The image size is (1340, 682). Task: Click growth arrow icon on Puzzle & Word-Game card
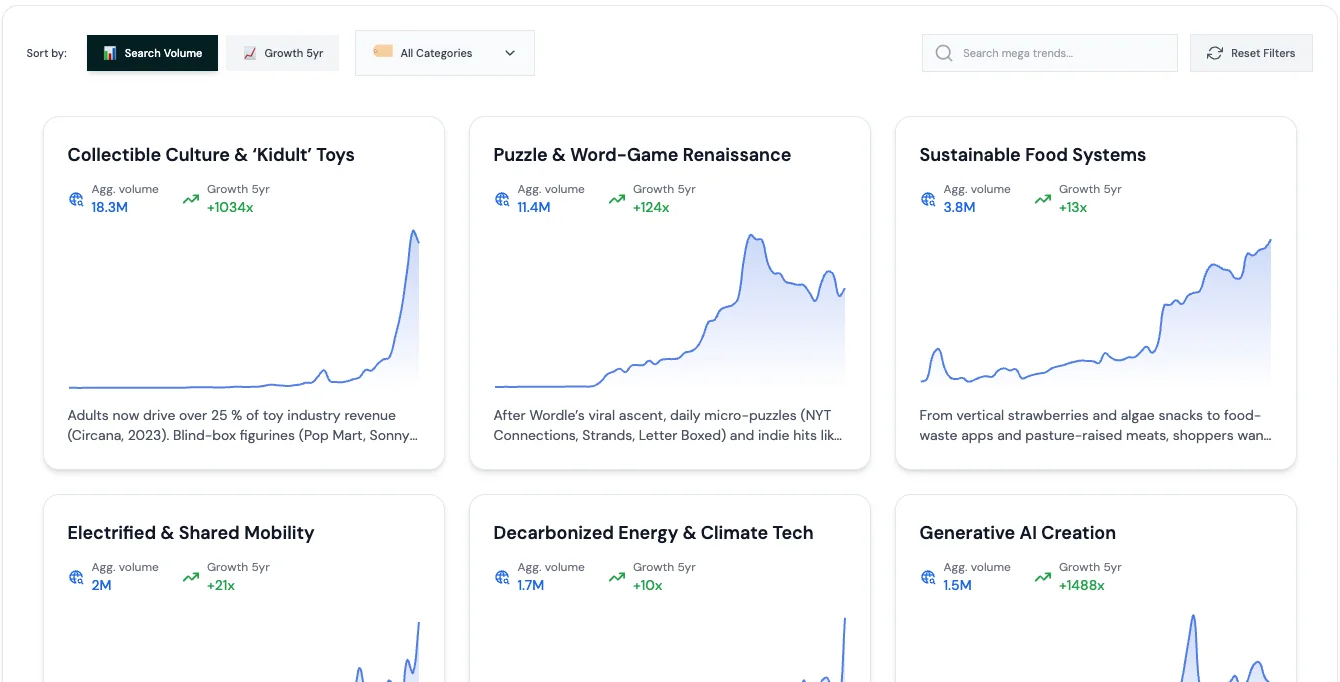[617, 199]
